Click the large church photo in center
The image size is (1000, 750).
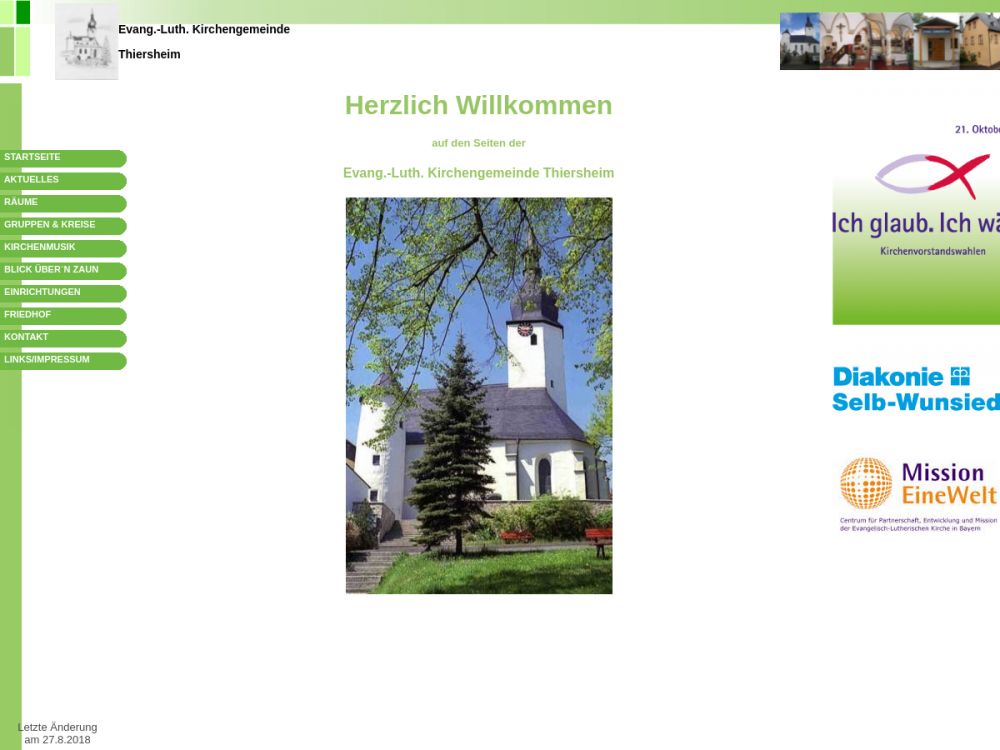tap(479, 395)
